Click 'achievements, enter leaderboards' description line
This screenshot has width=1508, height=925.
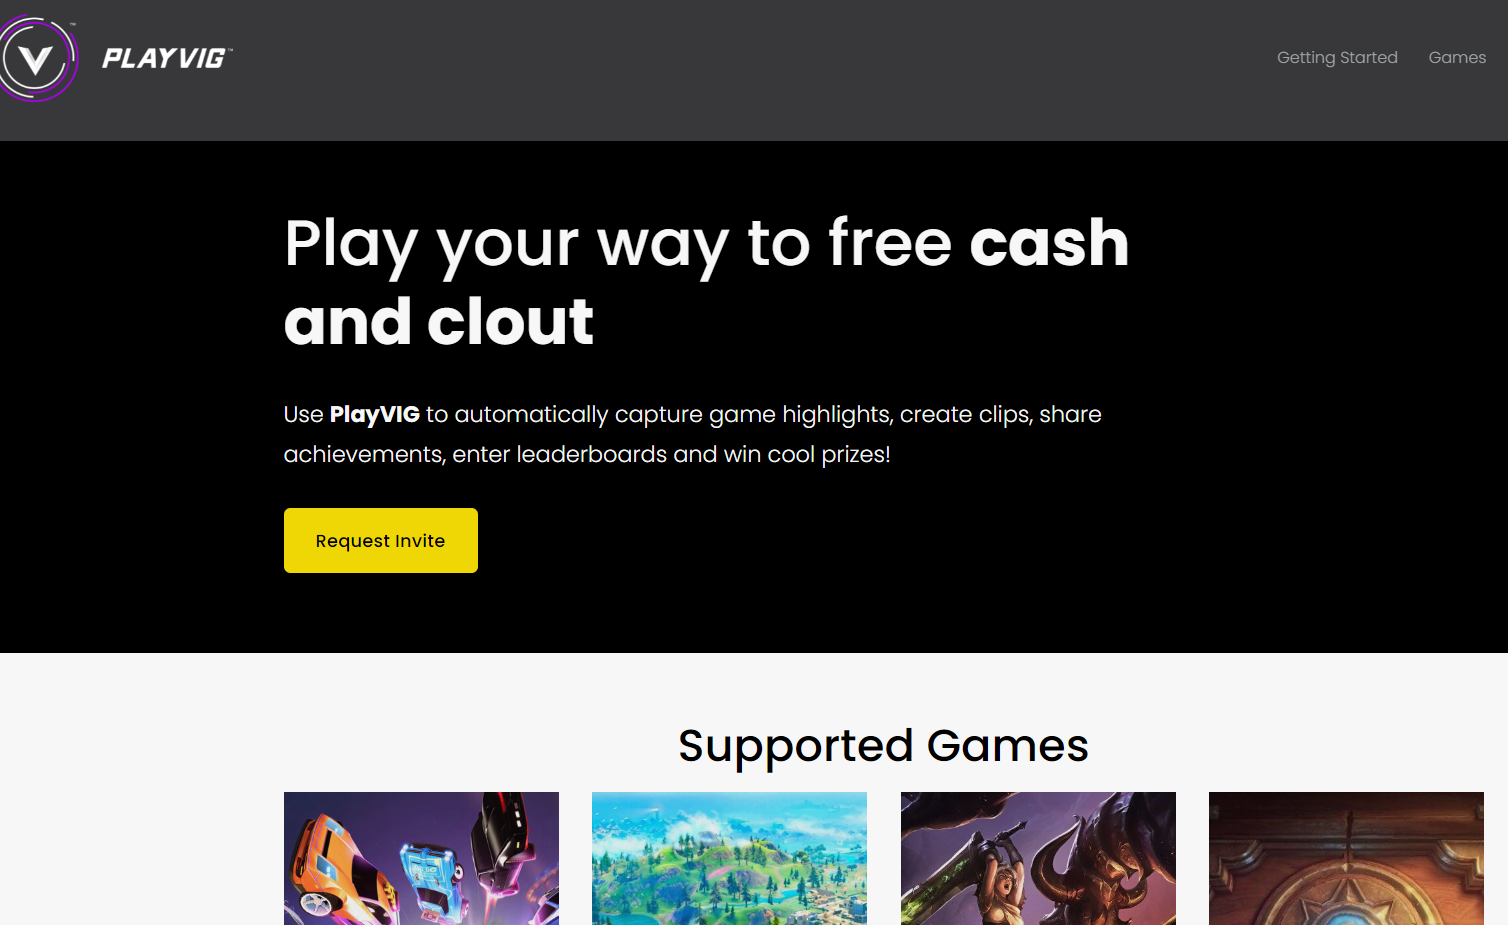coord(475,454)
